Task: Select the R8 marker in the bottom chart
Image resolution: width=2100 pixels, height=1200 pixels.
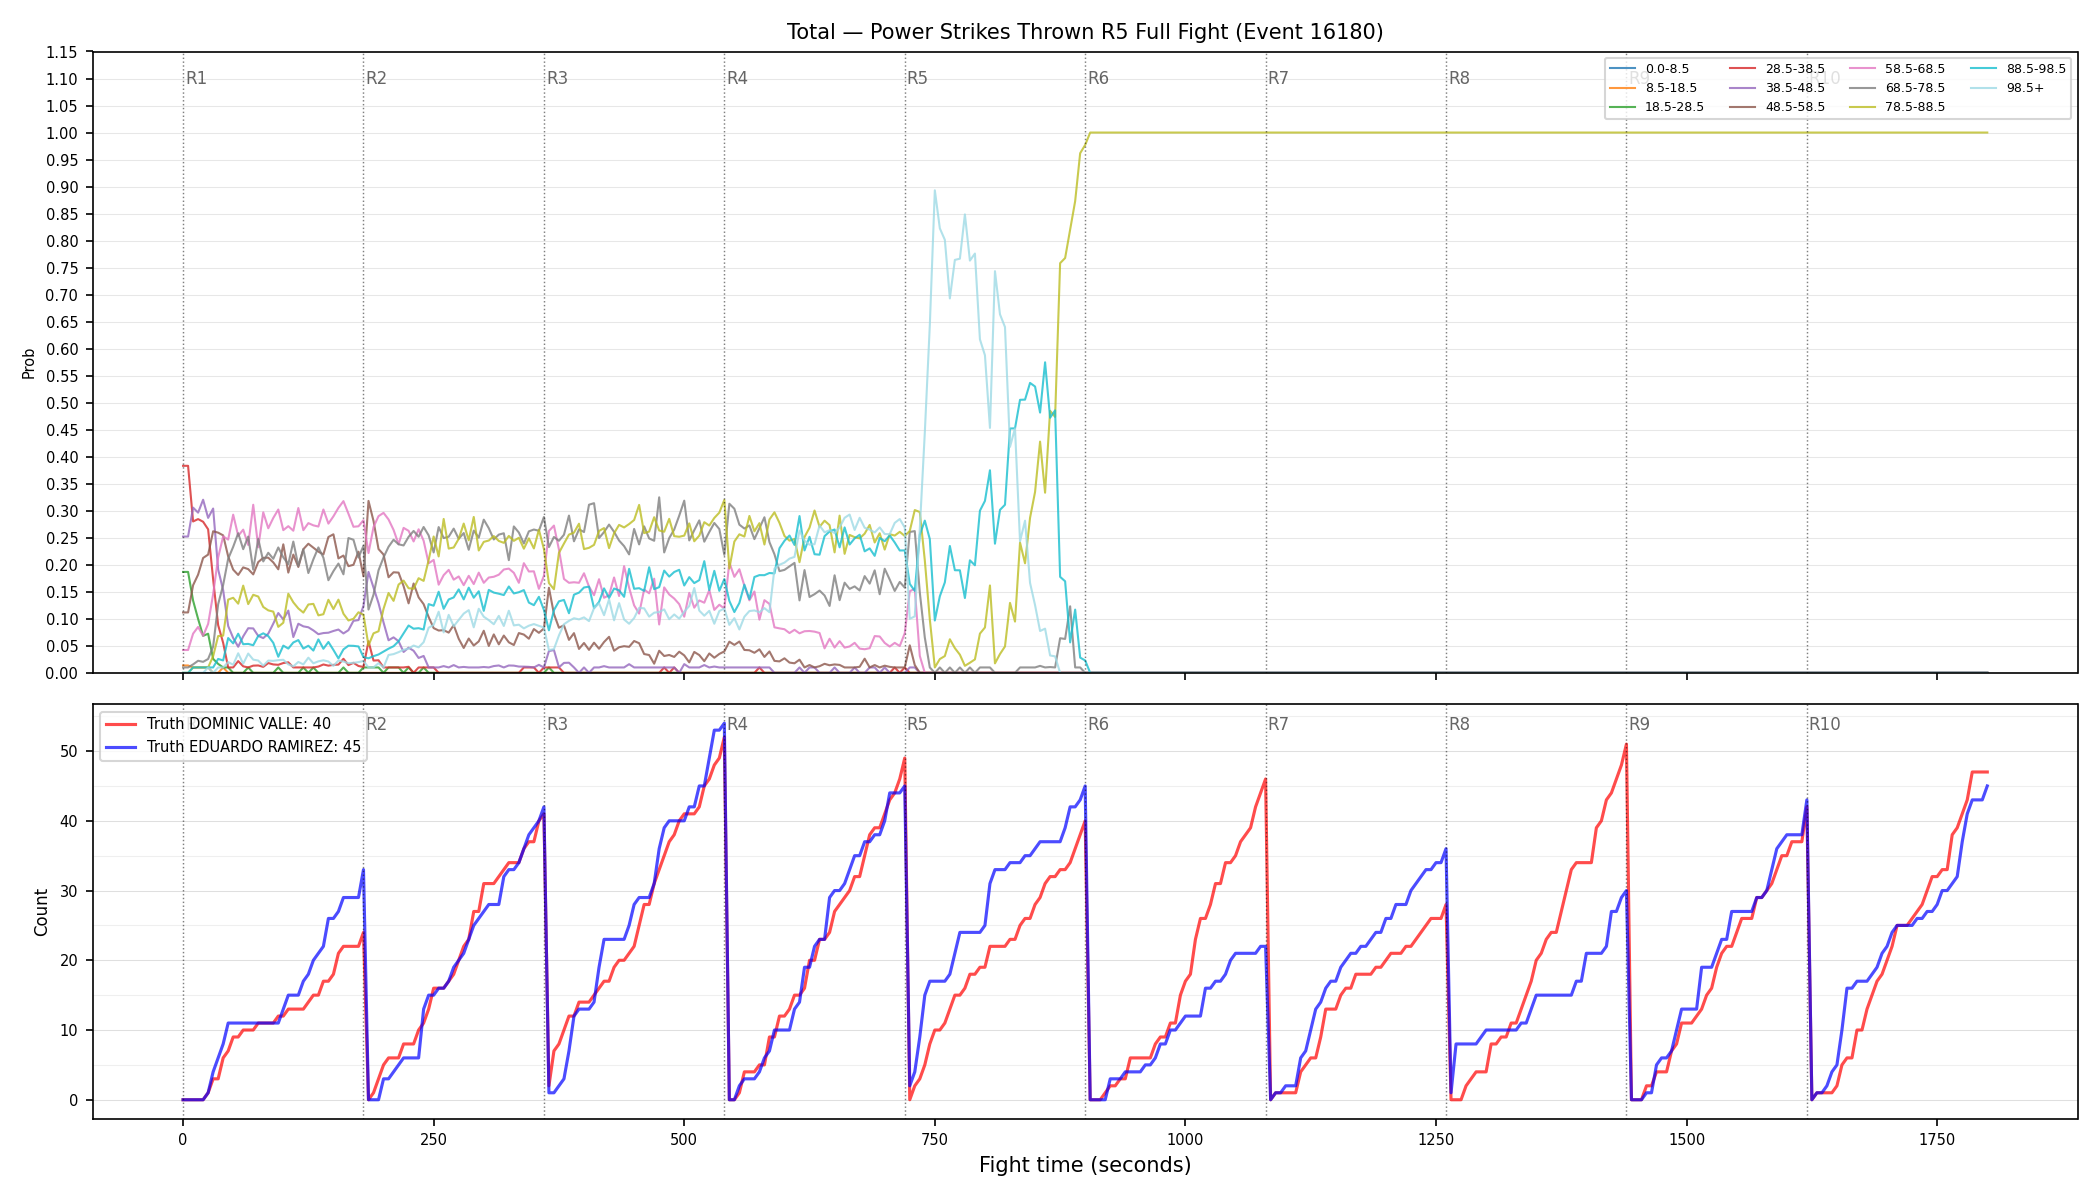Action: click(1459, 724)
